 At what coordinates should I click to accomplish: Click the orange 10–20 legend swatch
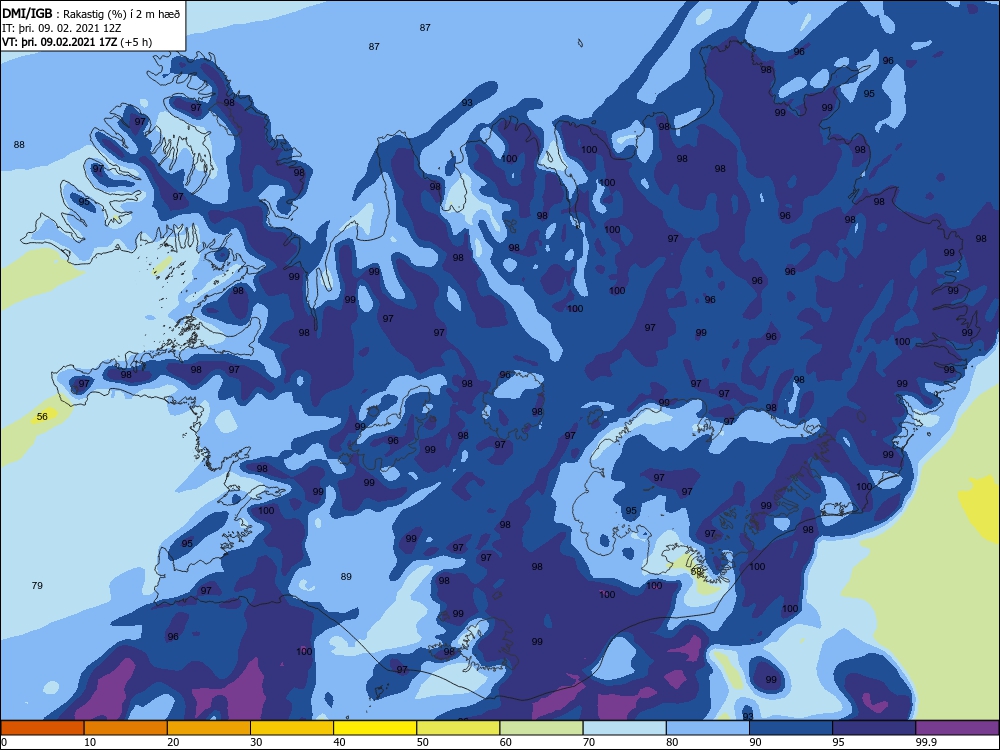[x=126, y=728]
